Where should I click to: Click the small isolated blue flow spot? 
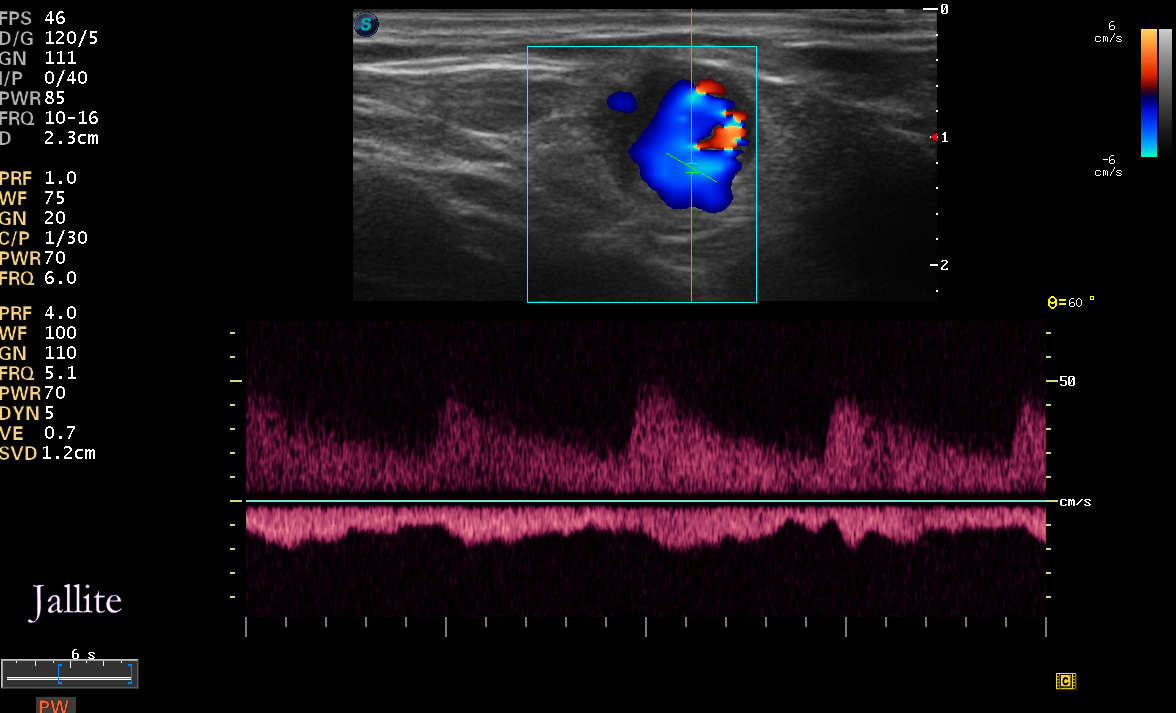[x=622, y=102]
